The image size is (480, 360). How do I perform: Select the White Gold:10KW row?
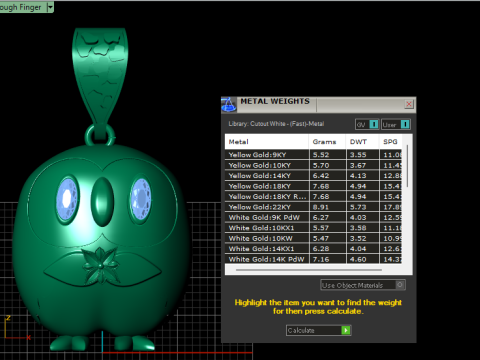pyautogui.click(x=313, y=238)
